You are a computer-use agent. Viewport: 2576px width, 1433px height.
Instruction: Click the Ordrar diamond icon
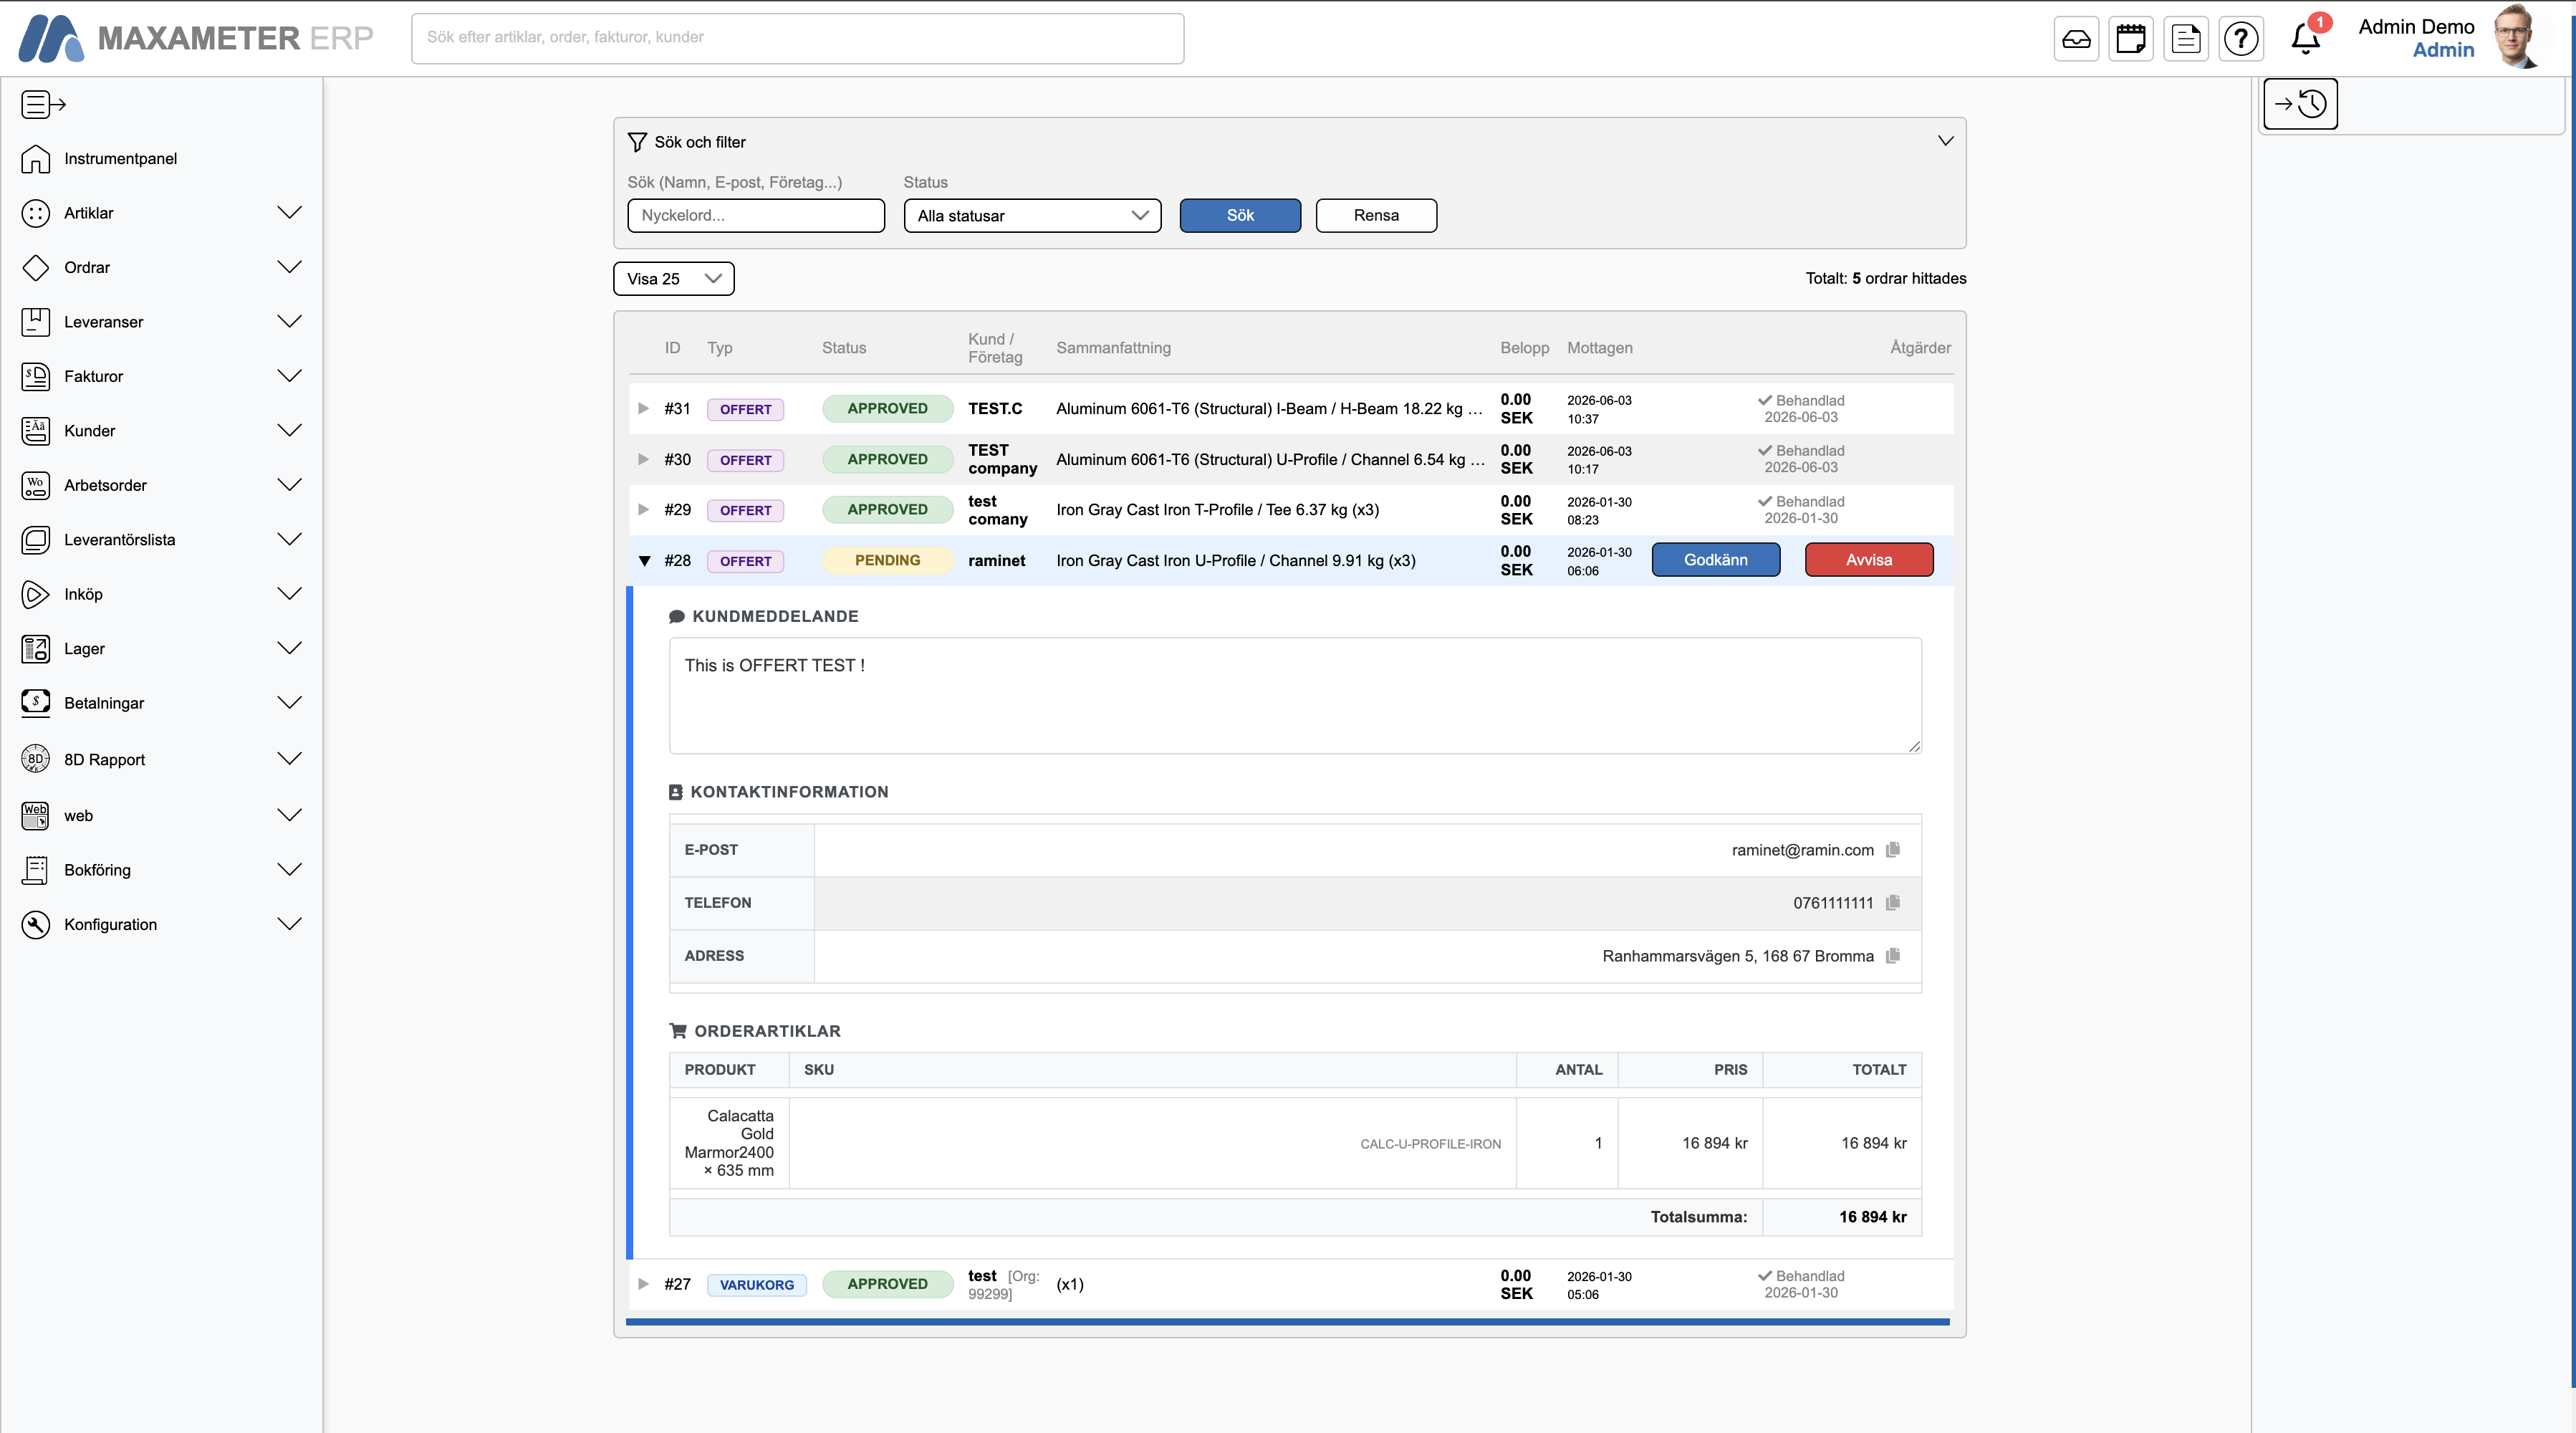pos(35,268)
